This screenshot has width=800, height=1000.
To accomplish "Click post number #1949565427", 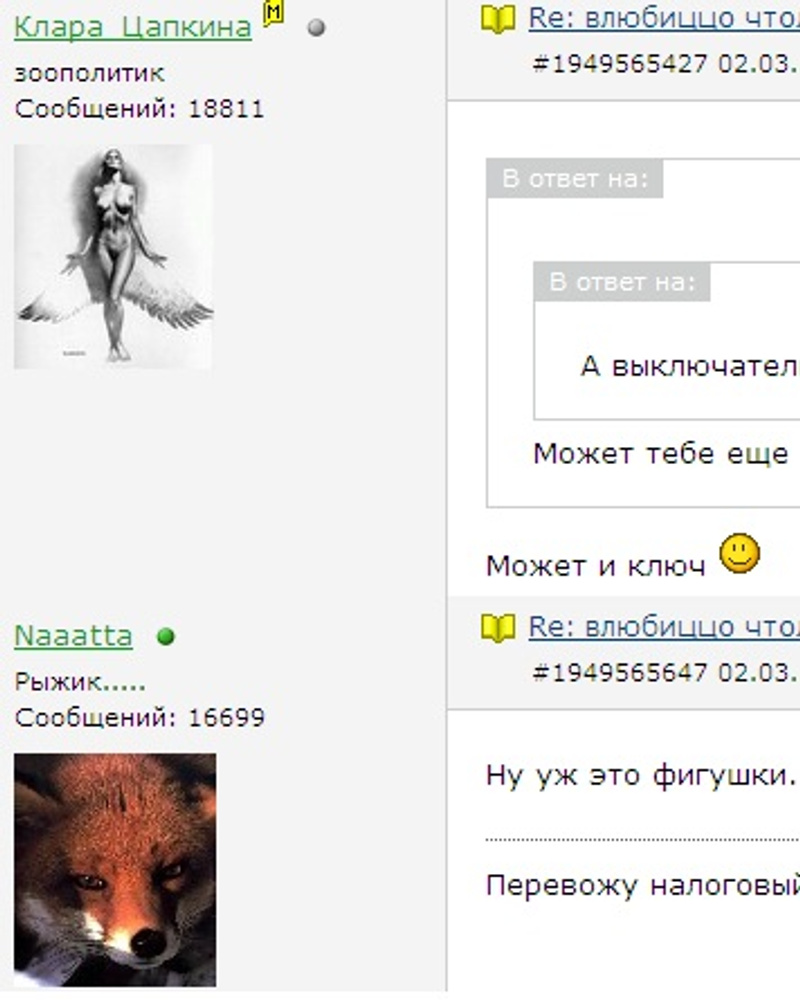I will [x=619, y=64].
